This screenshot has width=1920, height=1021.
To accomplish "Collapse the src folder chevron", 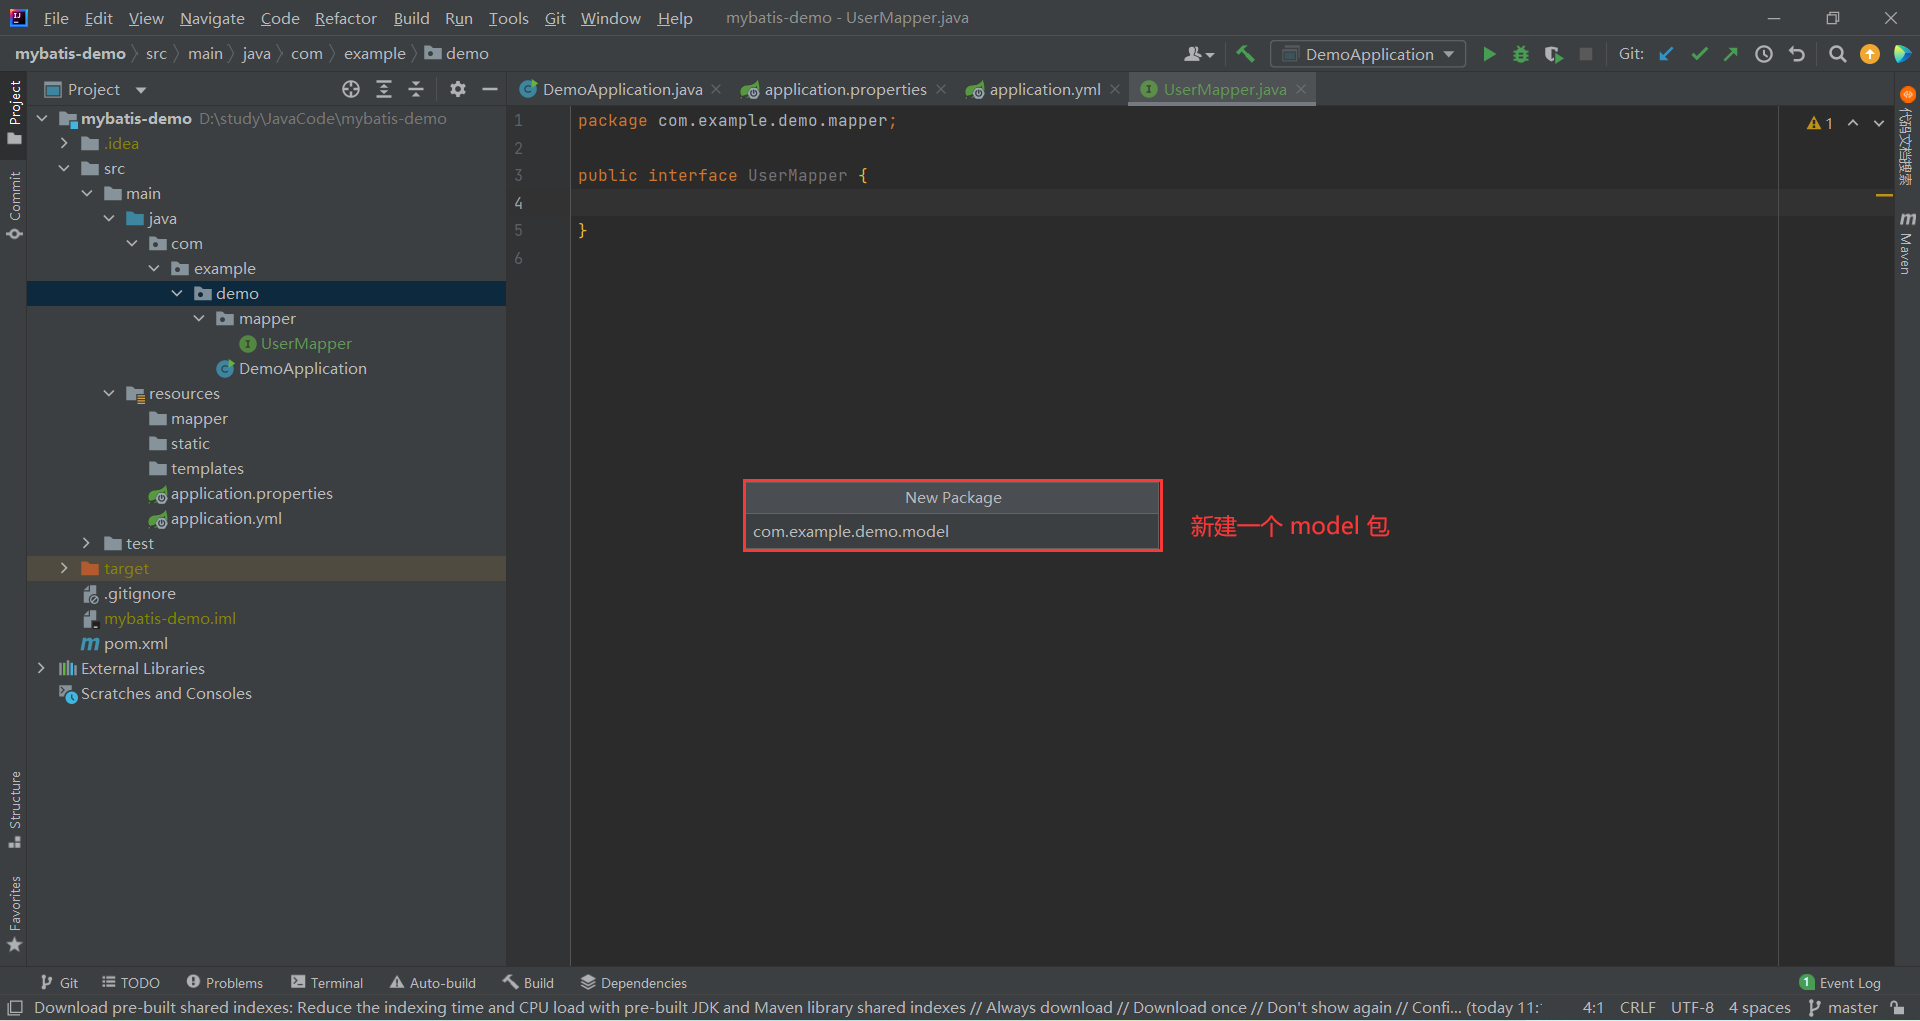I will click(64, 168).
